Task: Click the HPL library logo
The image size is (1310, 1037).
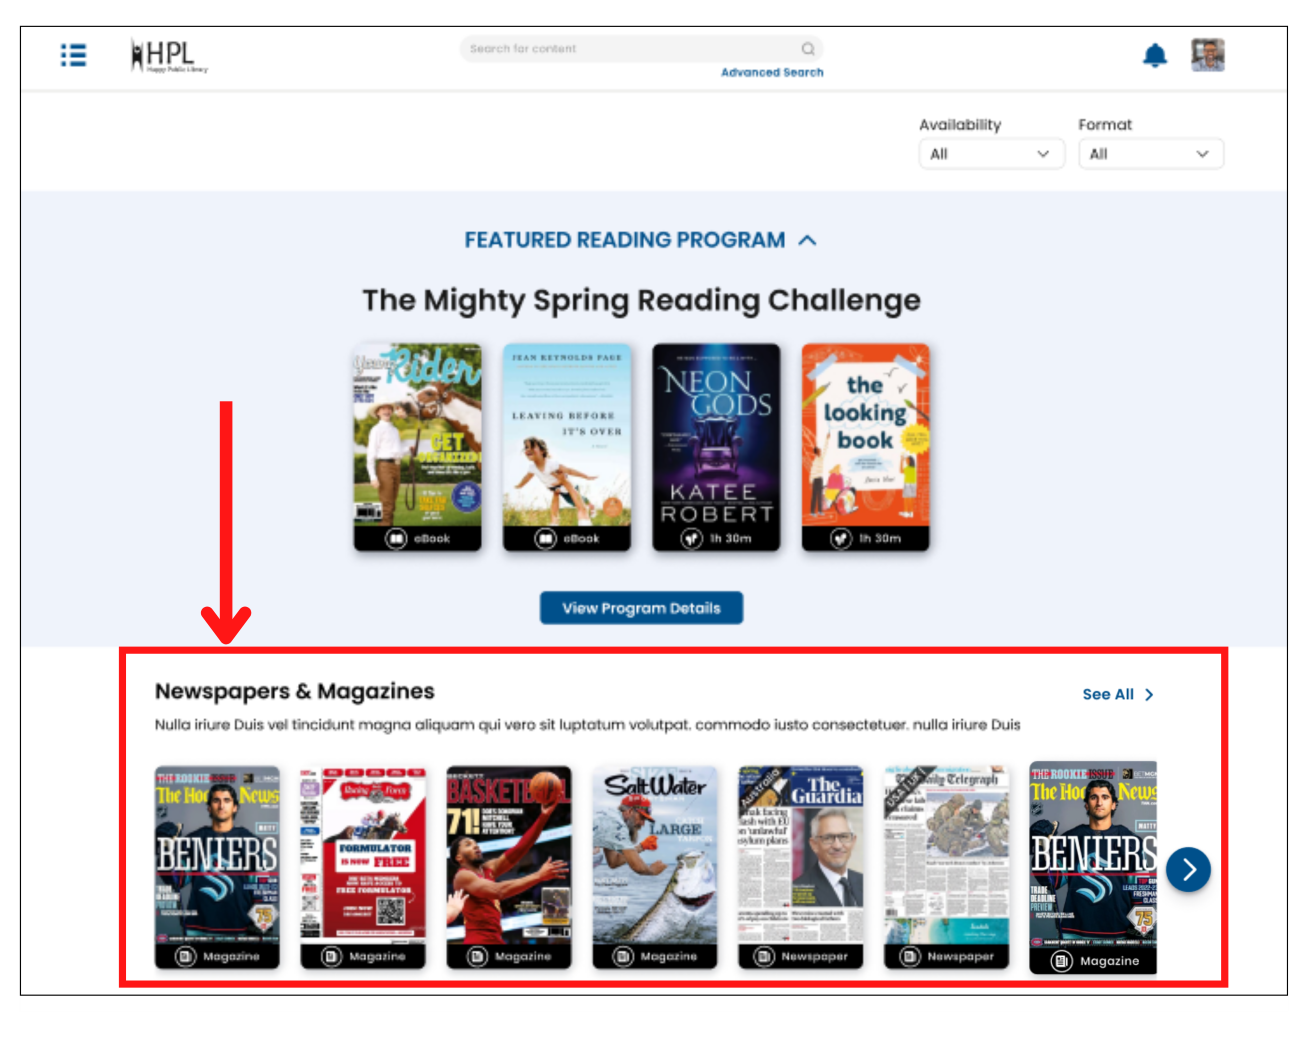Action: 168,56
